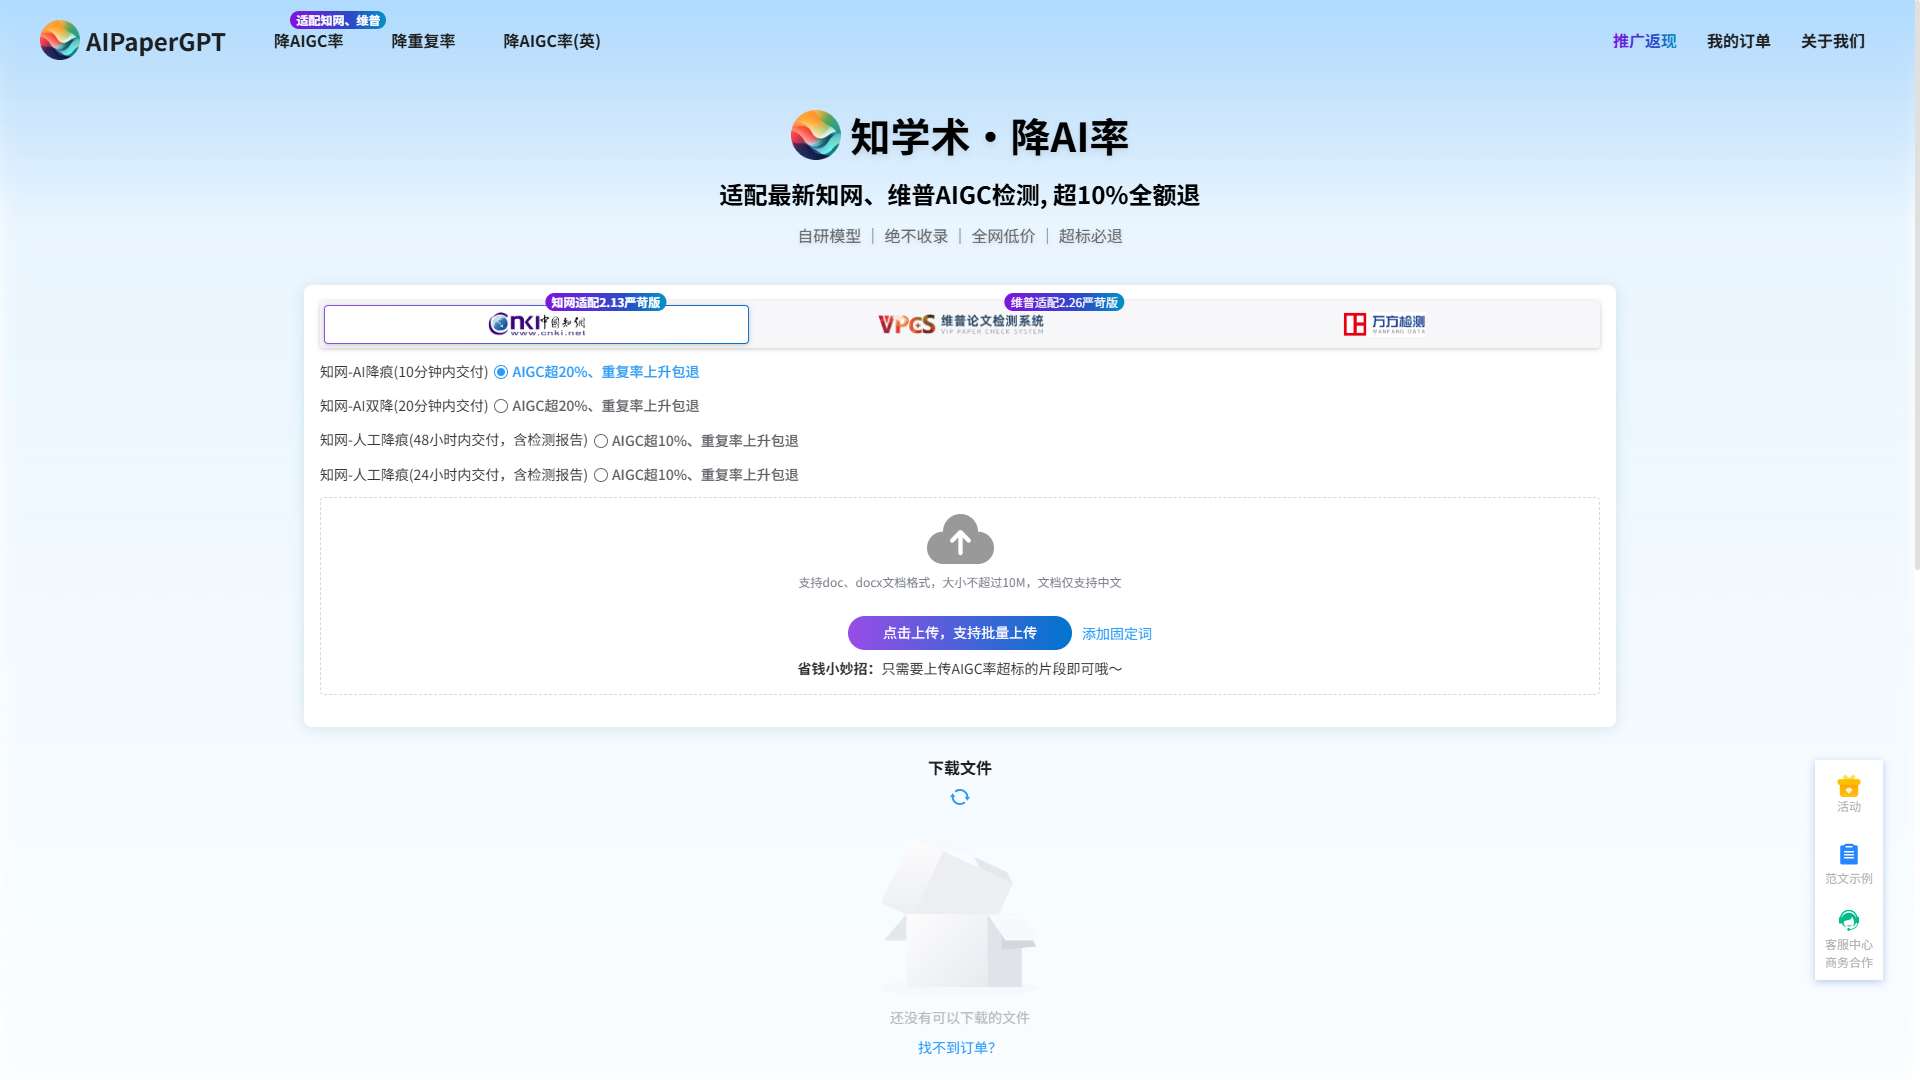
Task: Open 范文示例 clipboard icon
Action: 1848,854
